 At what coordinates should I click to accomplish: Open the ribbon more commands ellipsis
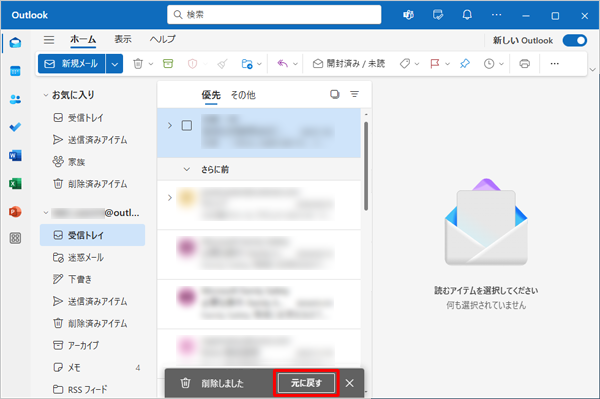click(554, 64)
